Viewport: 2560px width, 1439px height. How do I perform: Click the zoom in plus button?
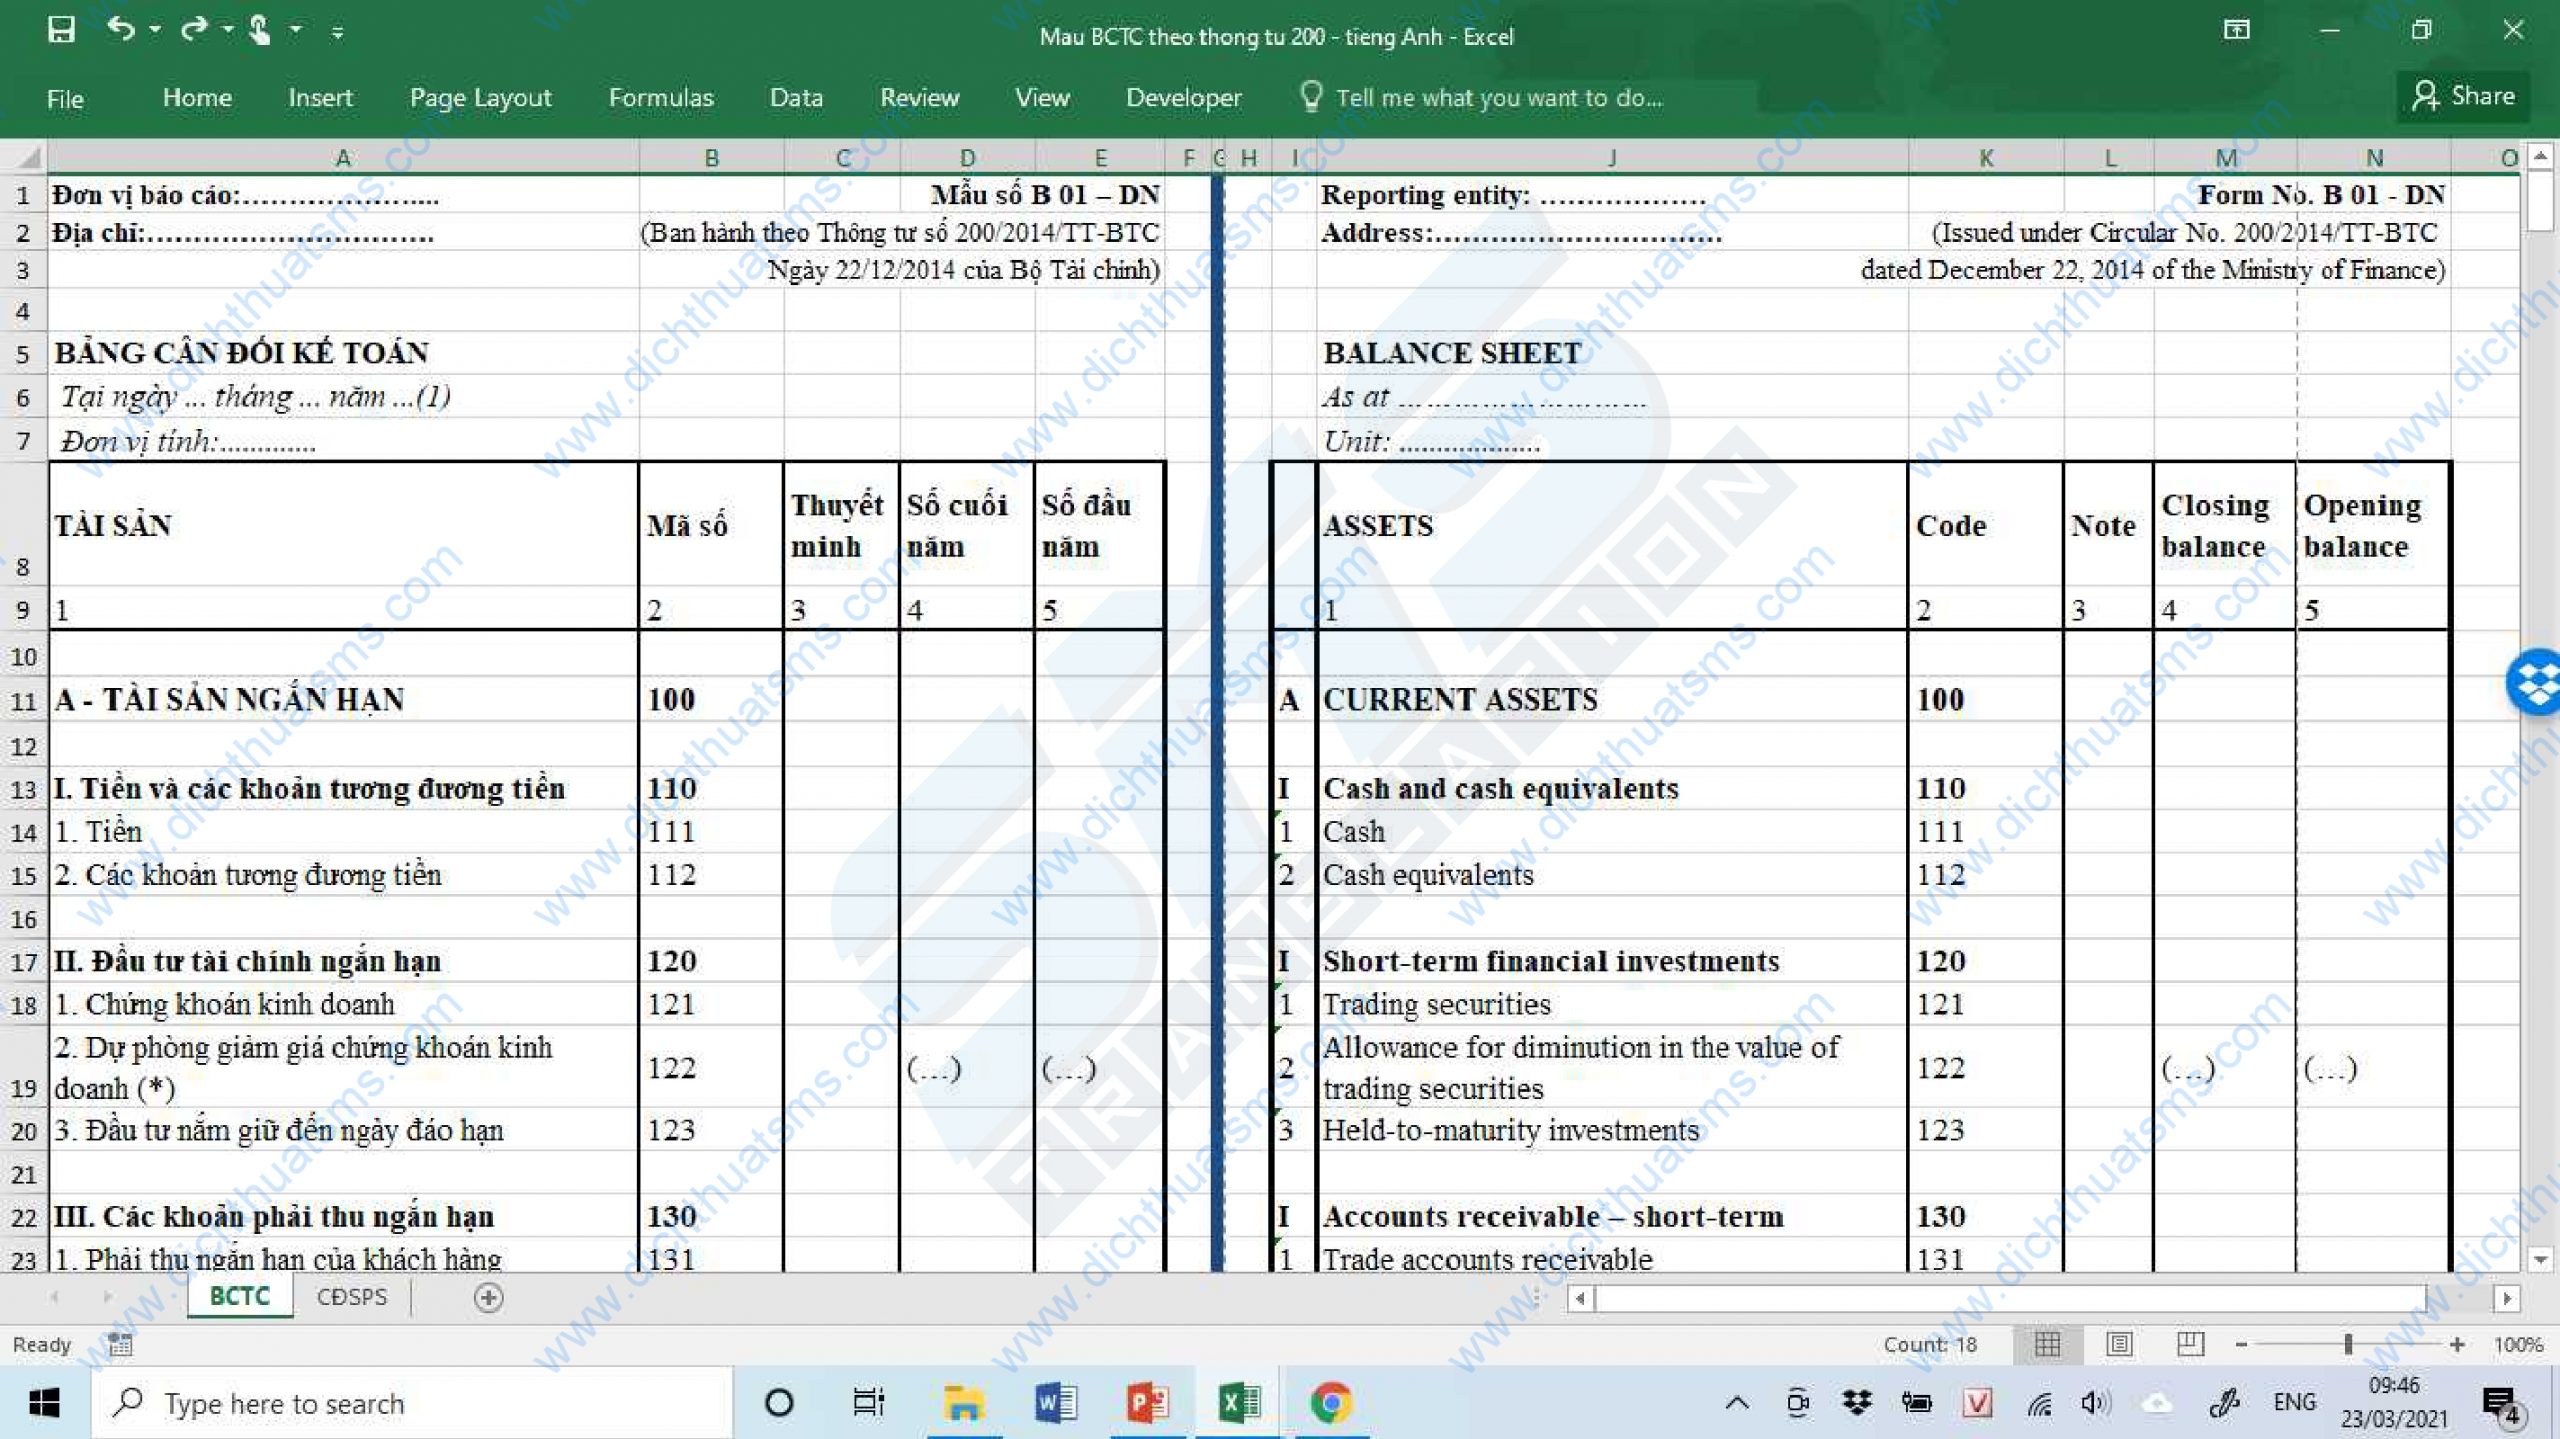(x=2457, y=1344)
